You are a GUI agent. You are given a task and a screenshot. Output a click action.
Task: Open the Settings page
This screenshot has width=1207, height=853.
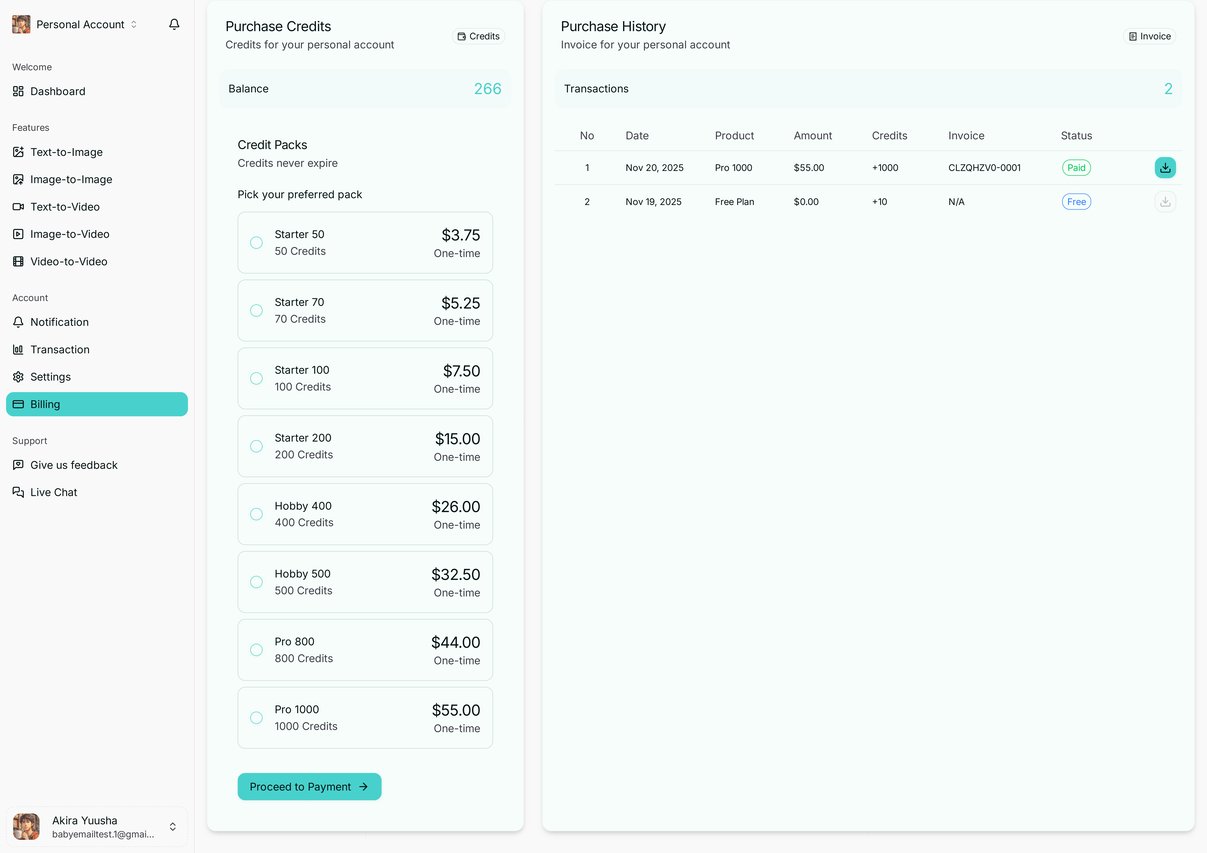pos(49,377)
